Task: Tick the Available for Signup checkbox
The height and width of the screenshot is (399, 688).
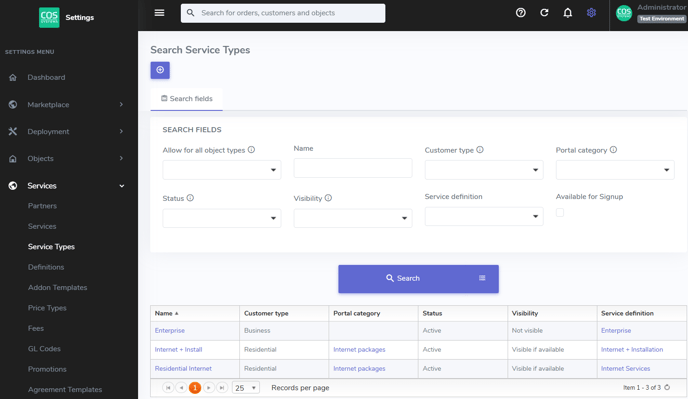Action: coord(560,212)
